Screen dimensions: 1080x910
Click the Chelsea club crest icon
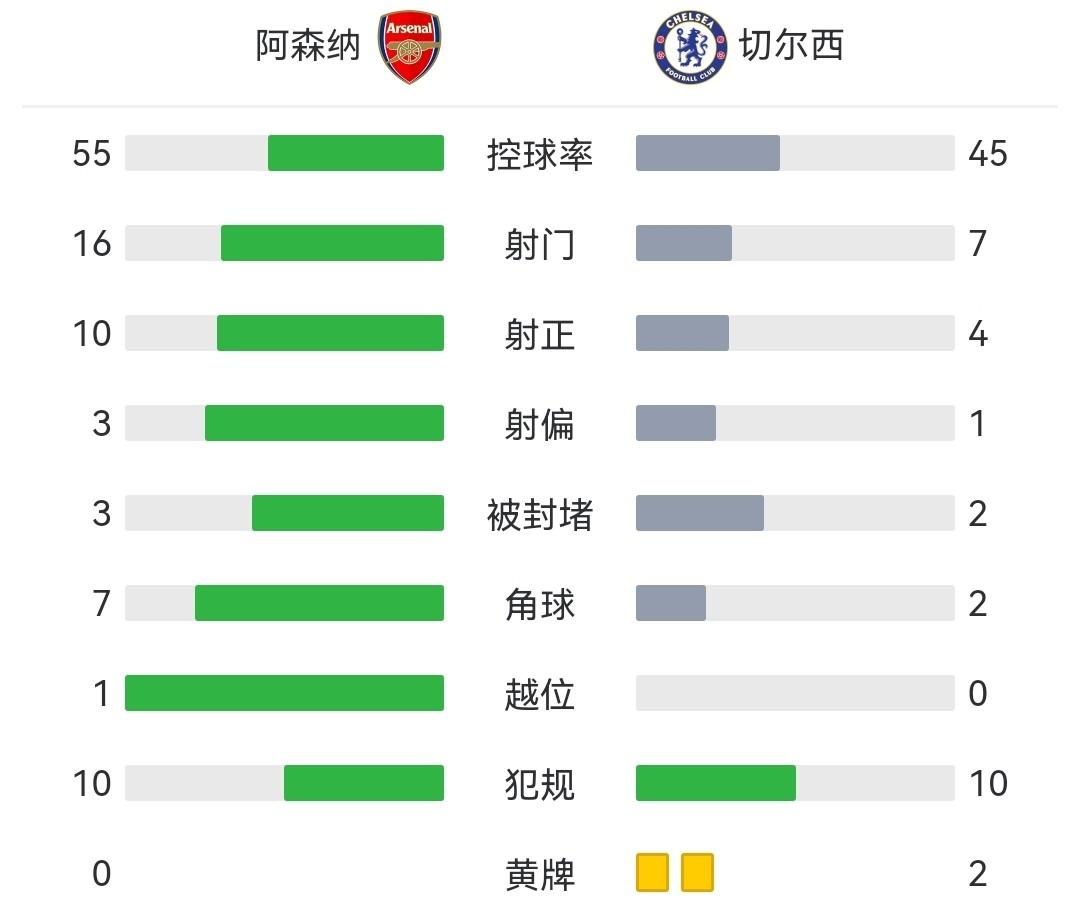point(686,47)
